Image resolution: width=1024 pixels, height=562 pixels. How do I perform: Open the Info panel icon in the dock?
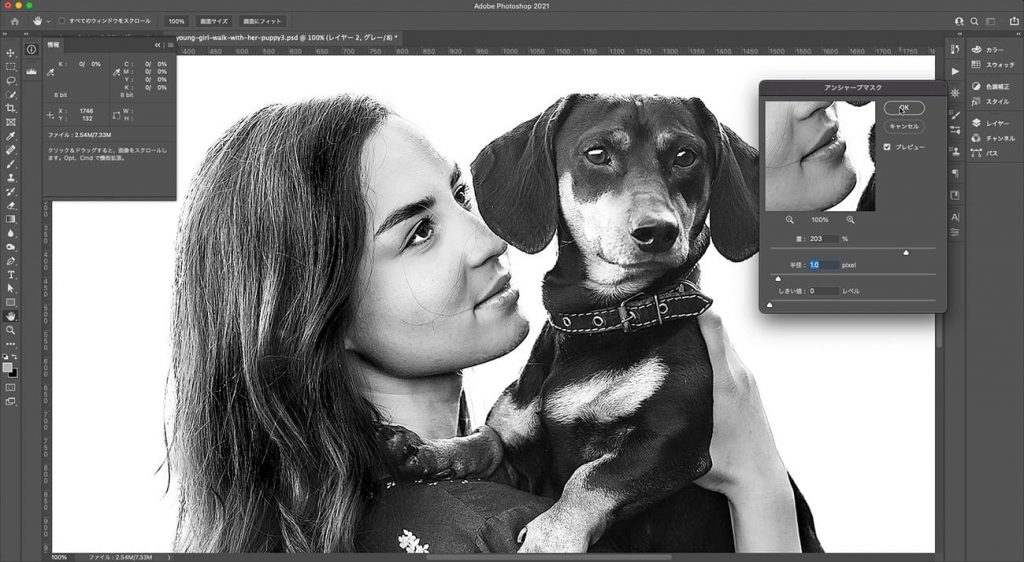pyautogui.click(x=31, y=50)
